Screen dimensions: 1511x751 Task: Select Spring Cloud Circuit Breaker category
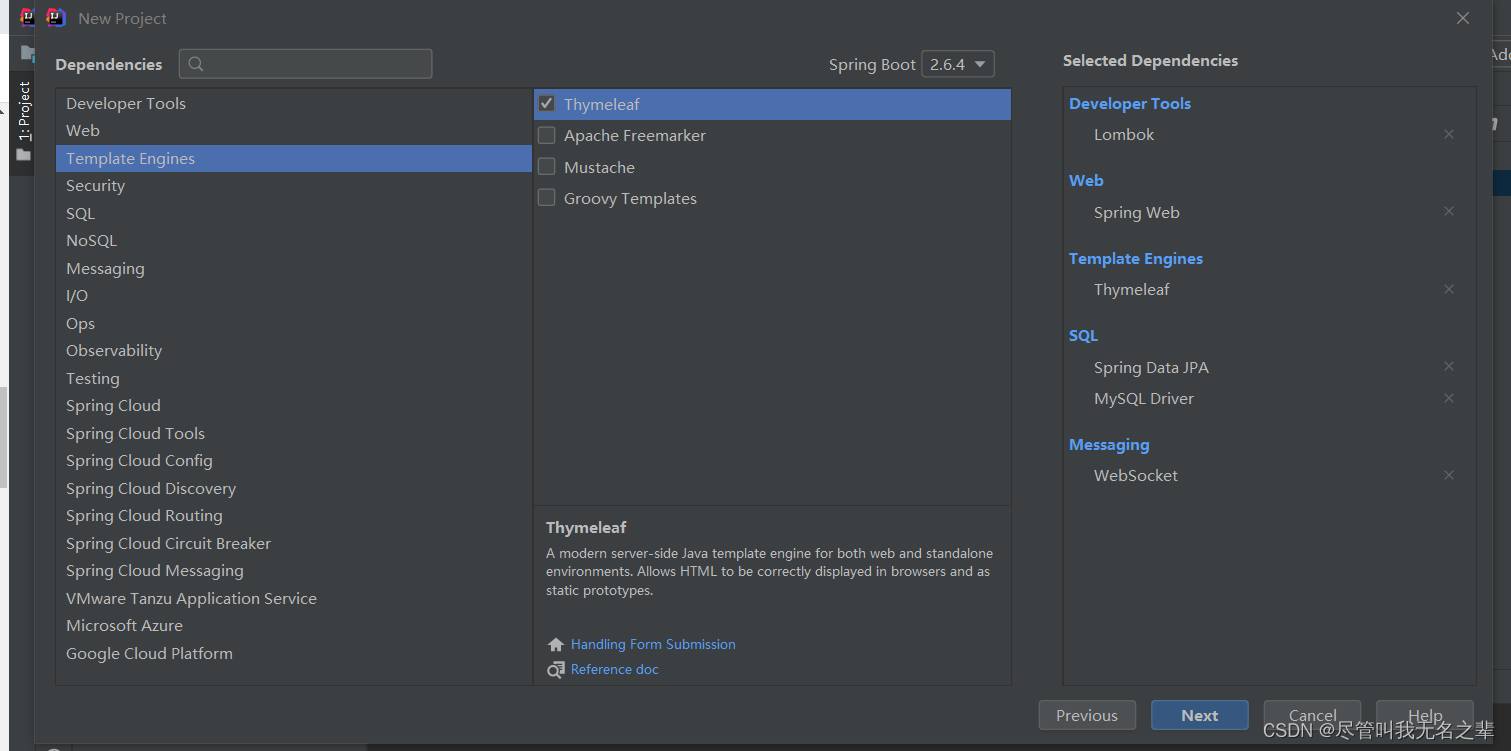[294, 543]
